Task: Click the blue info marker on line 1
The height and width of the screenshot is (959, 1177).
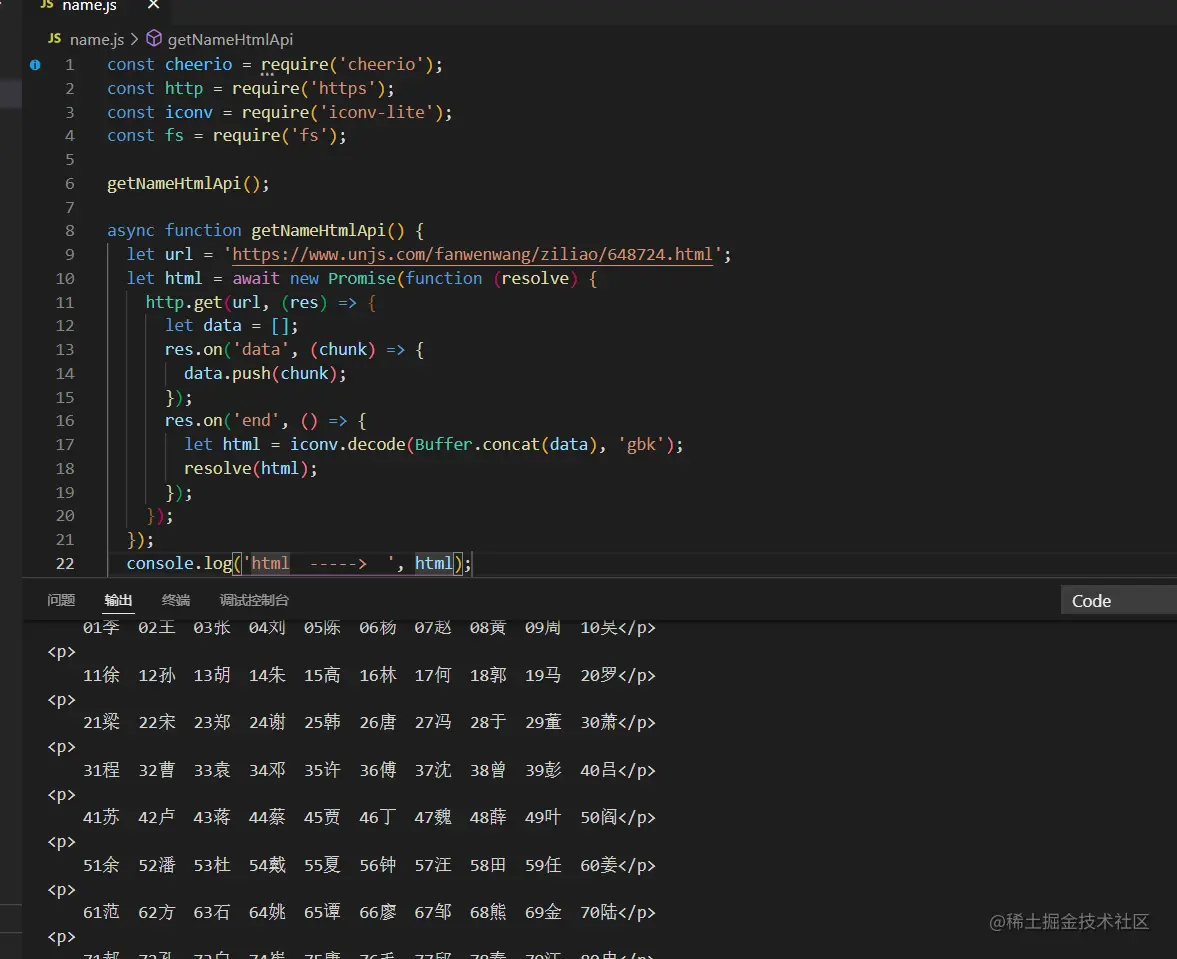Action: (35, 65)
